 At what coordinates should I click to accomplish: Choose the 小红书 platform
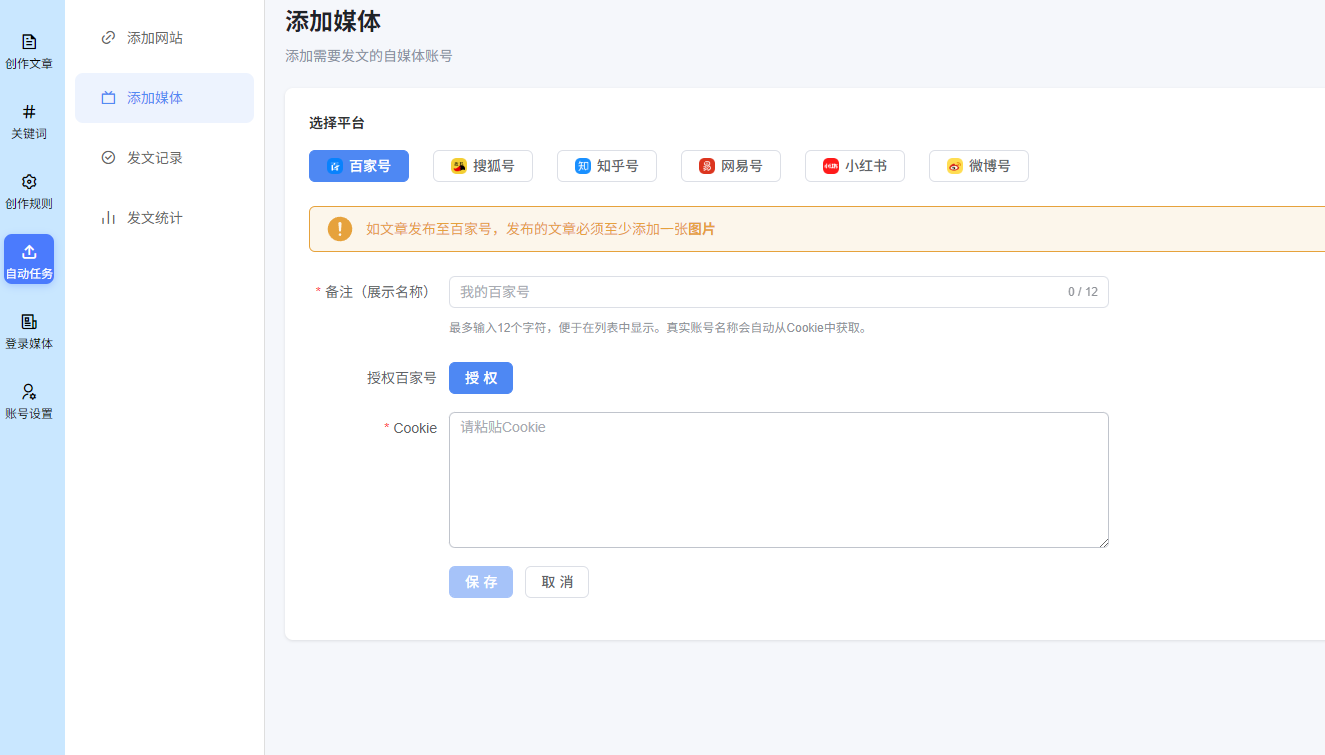(x=854, y=166)
